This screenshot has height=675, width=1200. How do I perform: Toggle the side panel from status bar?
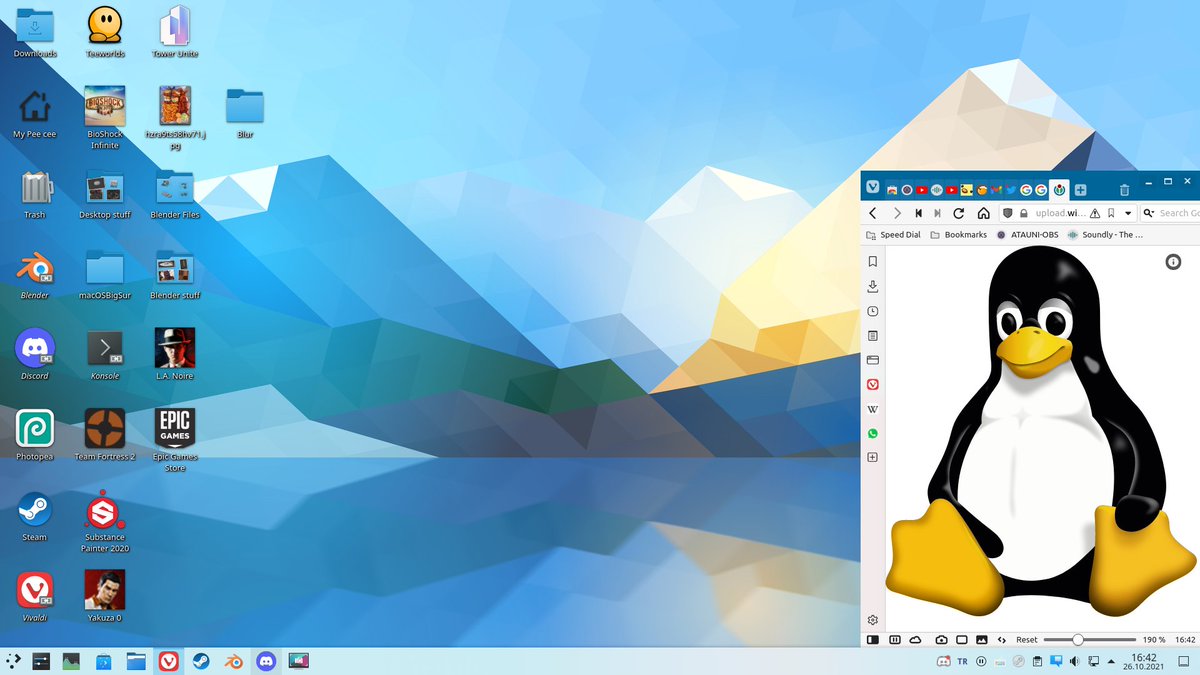point(872,639)
